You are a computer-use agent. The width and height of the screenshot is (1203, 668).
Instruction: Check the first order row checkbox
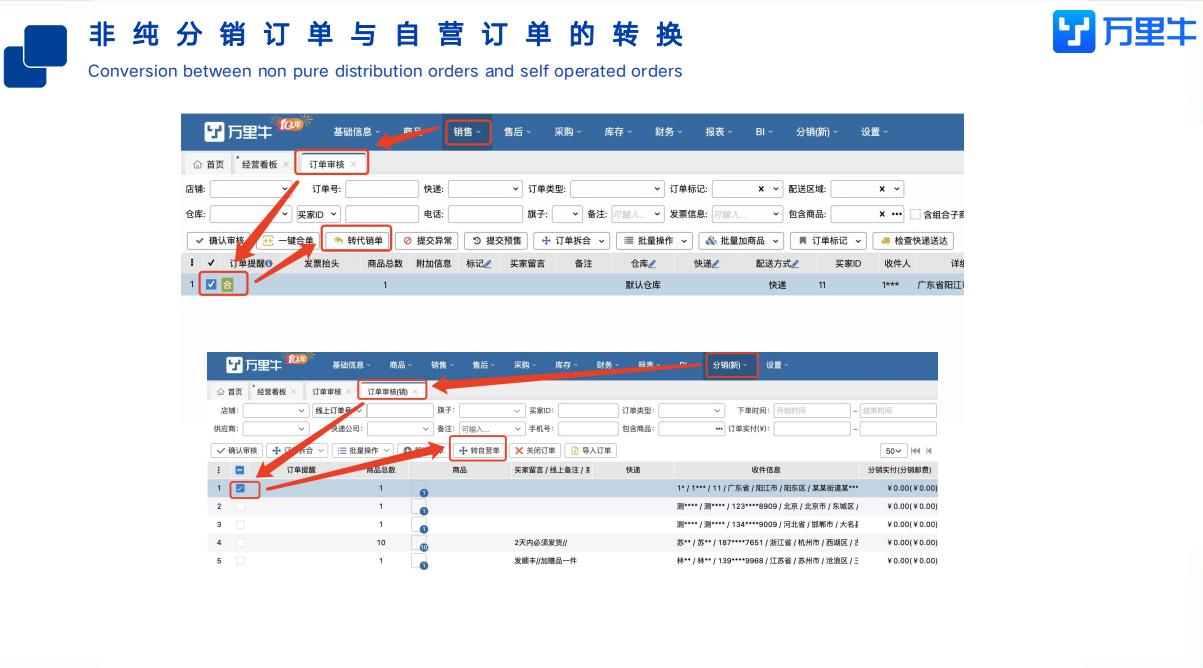213,283
